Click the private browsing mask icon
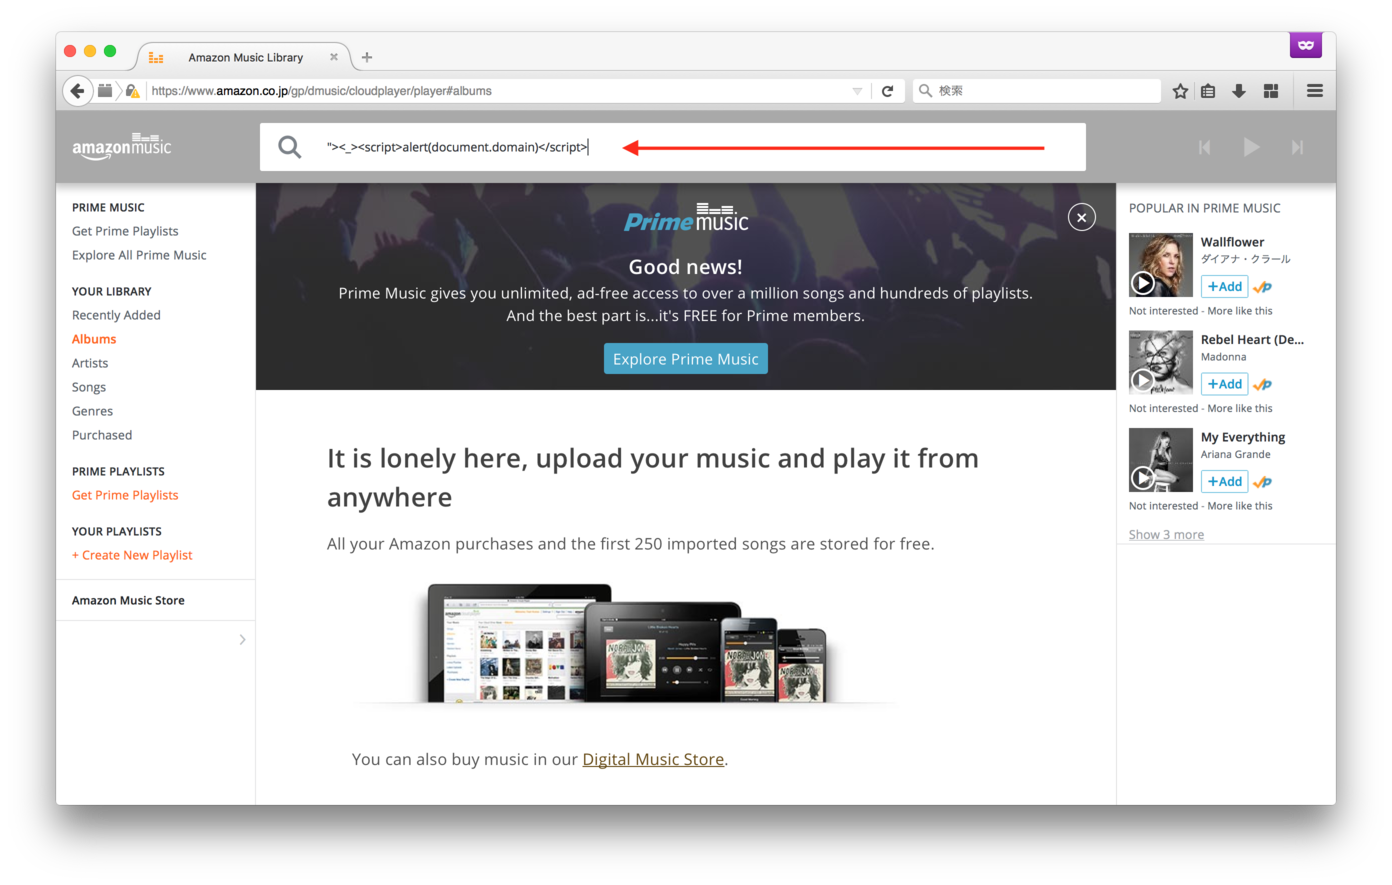Image resolution: width=1392 pixels, height=885 pixels. (1306, 45)
